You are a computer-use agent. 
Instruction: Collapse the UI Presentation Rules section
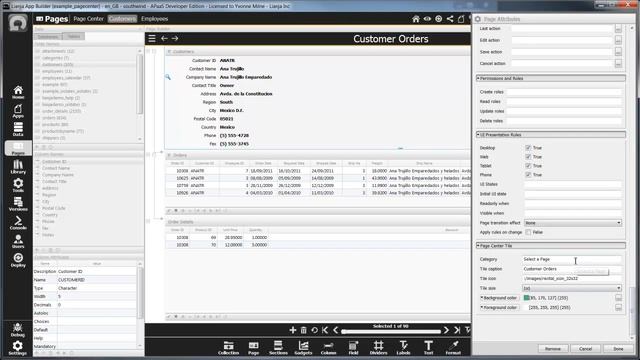pyautogui.click(x=551, y=135)
